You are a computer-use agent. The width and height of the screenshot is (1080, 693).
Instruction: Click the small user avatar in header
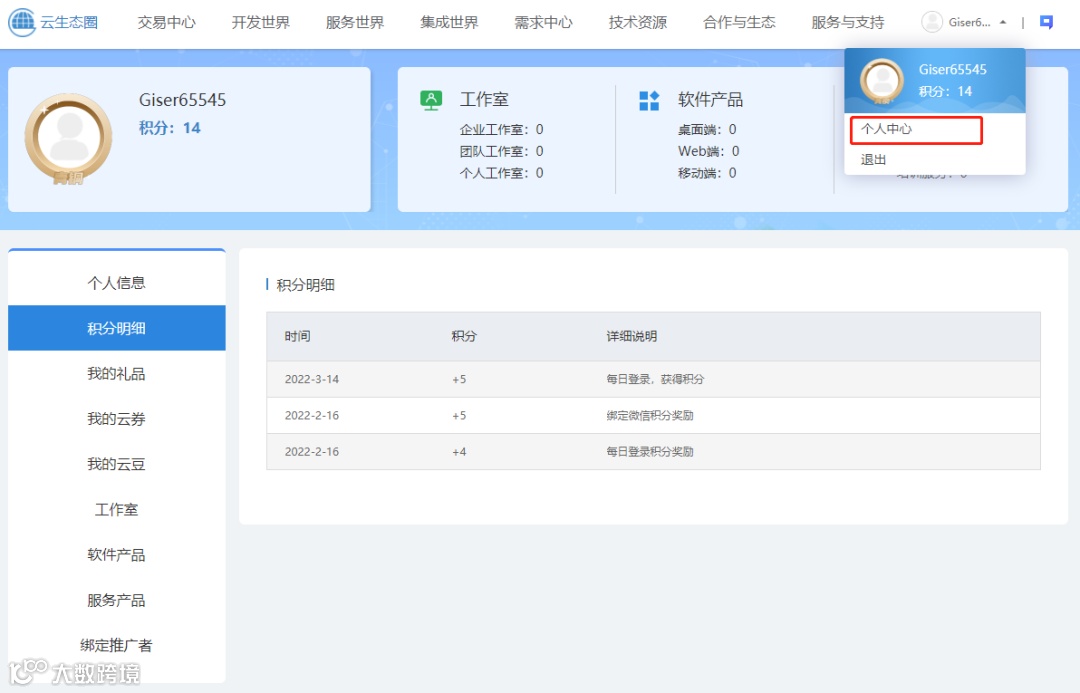click(932, 22)
